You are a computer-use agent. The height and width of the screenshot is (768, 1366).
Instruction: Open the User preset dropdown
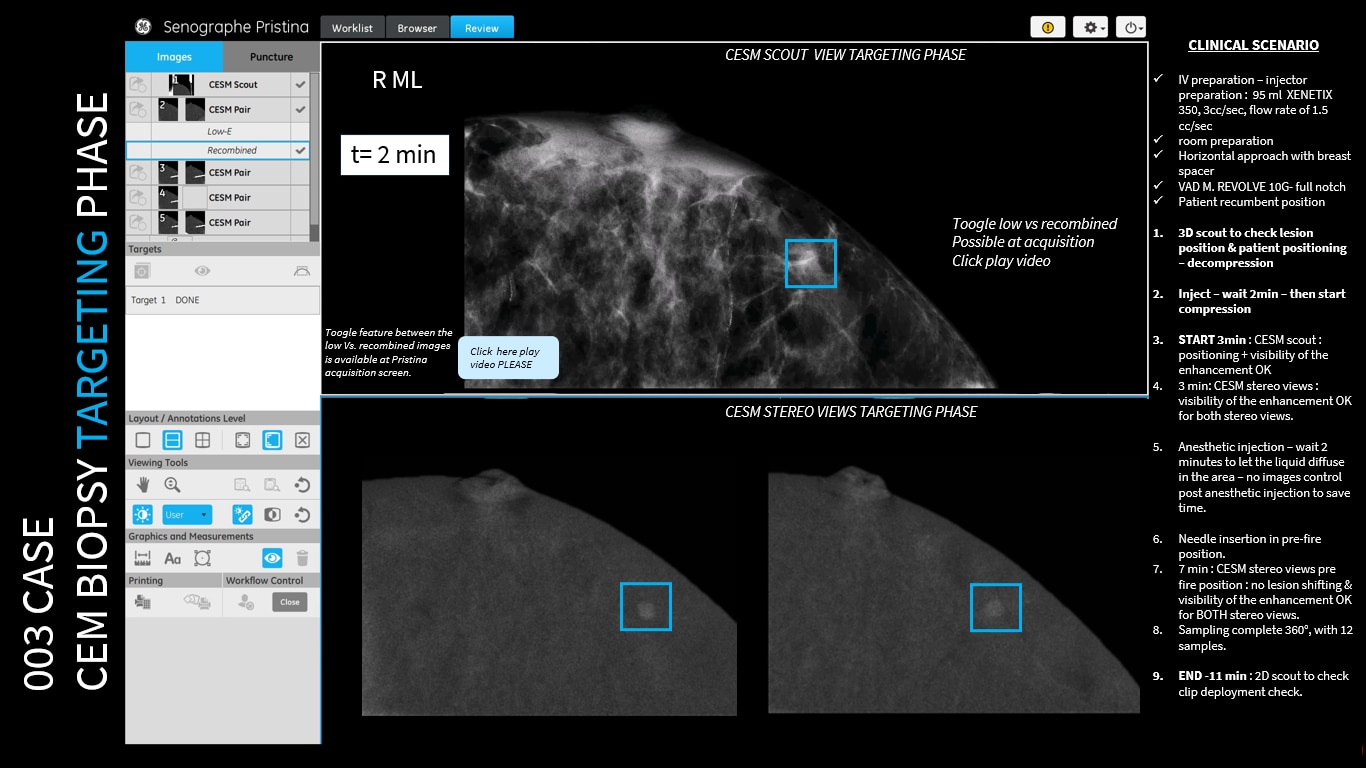[x=187, y=515]
